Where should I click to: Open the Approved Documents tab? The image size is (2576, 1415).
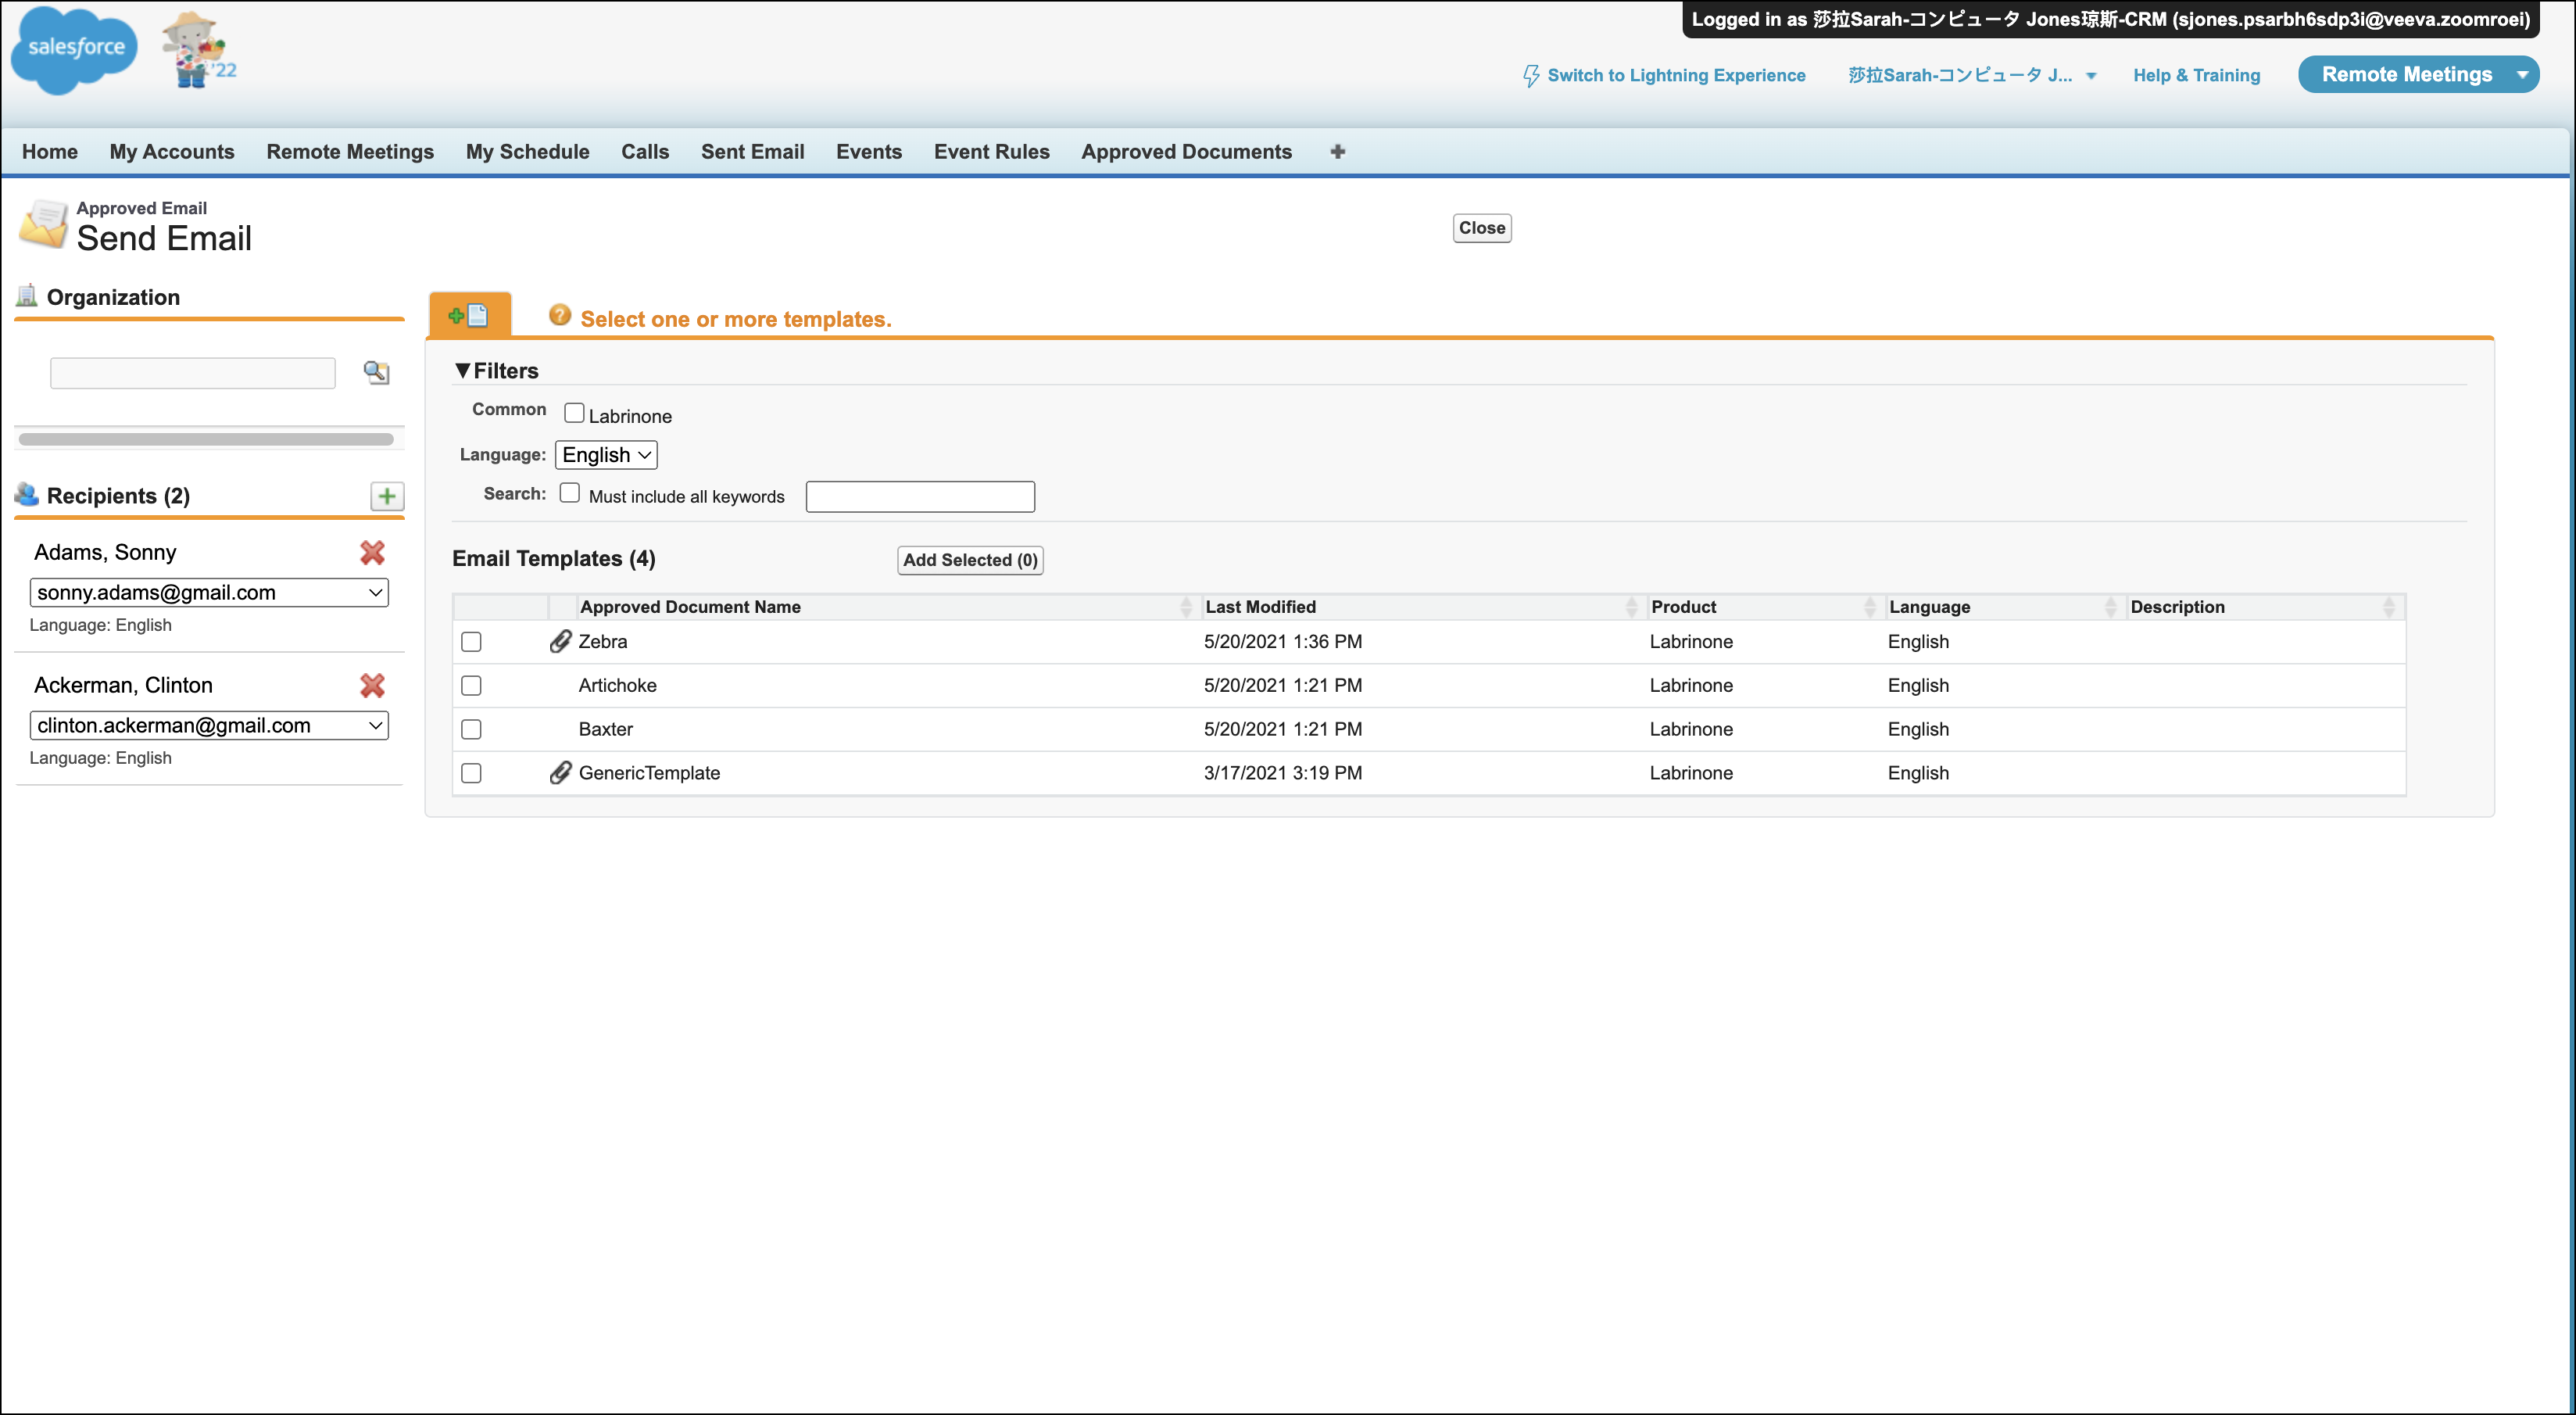[1186, 152]
